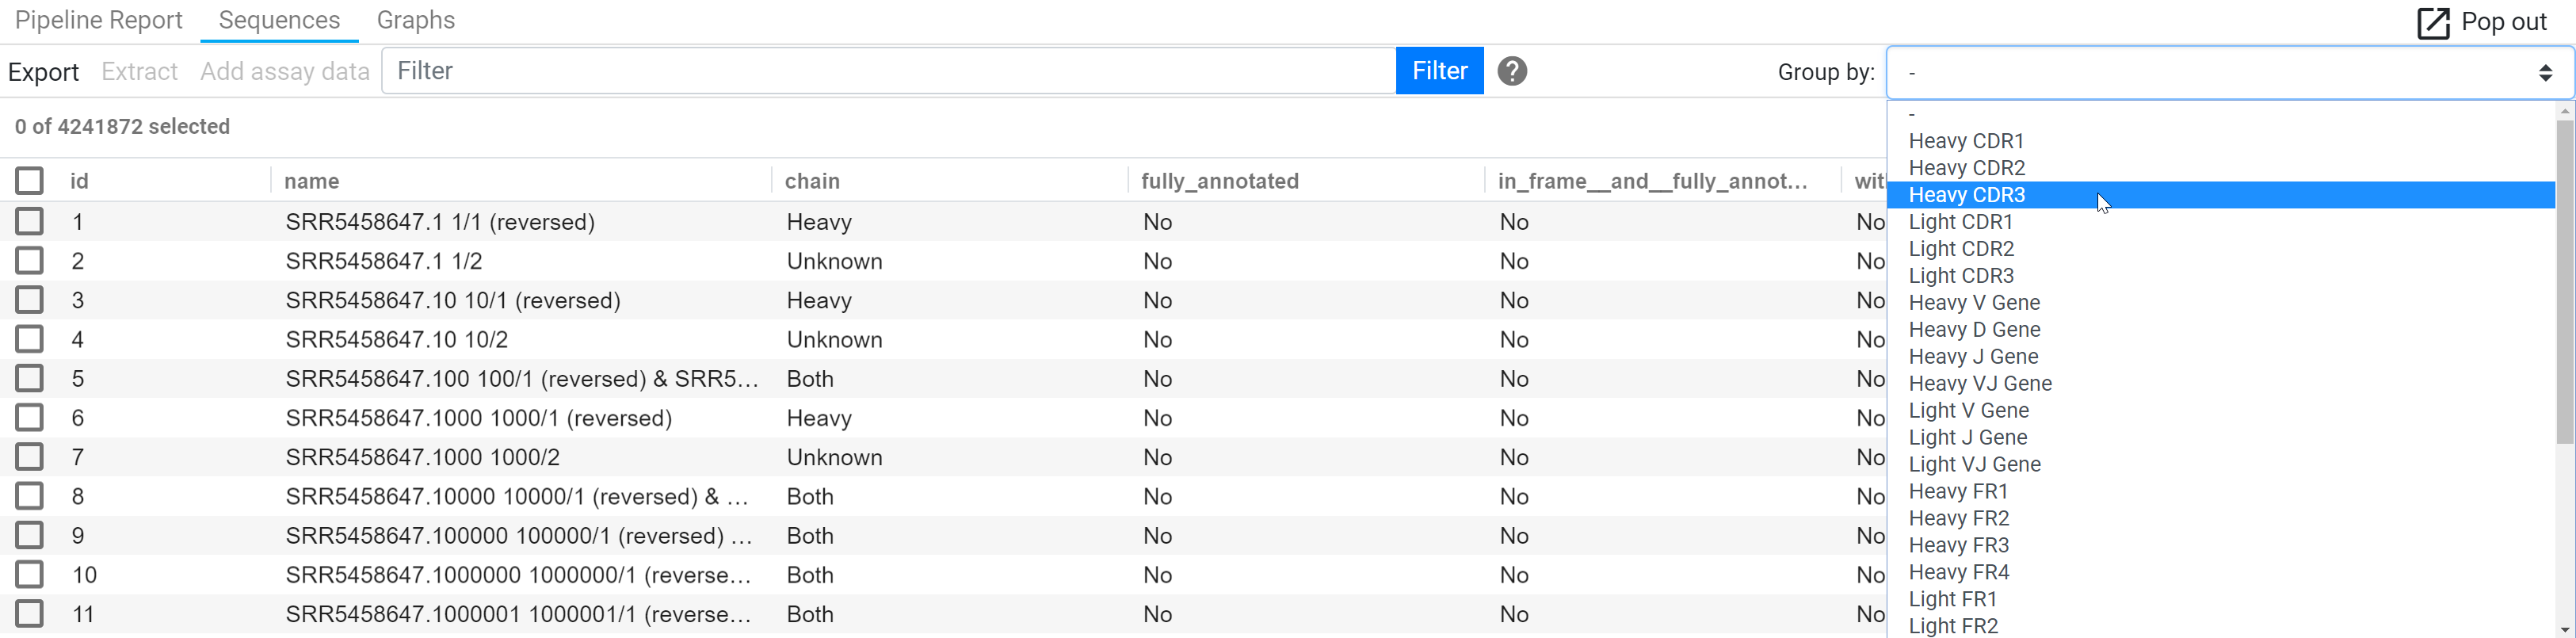Check the box for row 1

tap(29, 221)
